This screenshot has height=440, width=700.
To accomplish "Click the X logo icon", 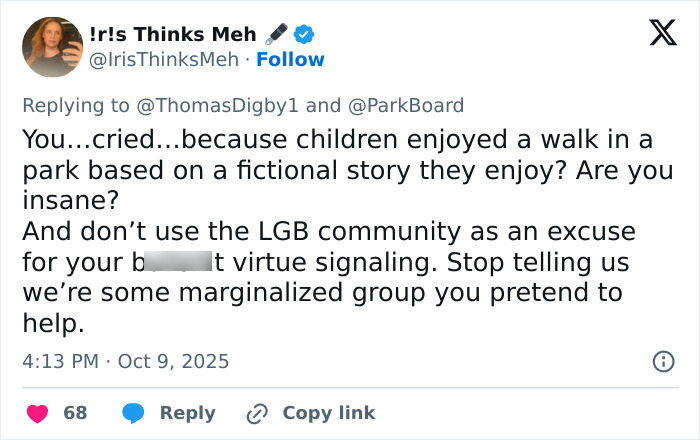I will (656, 35).
